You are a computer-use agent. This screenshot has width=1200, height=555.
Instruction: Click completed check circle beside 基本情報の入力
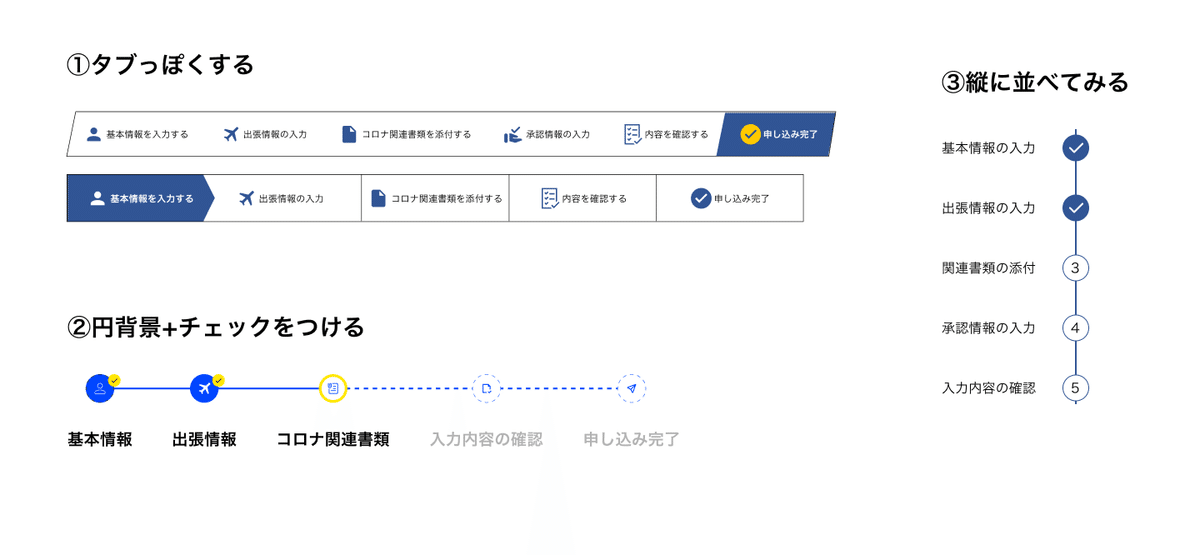click(x=1075, y=148)
